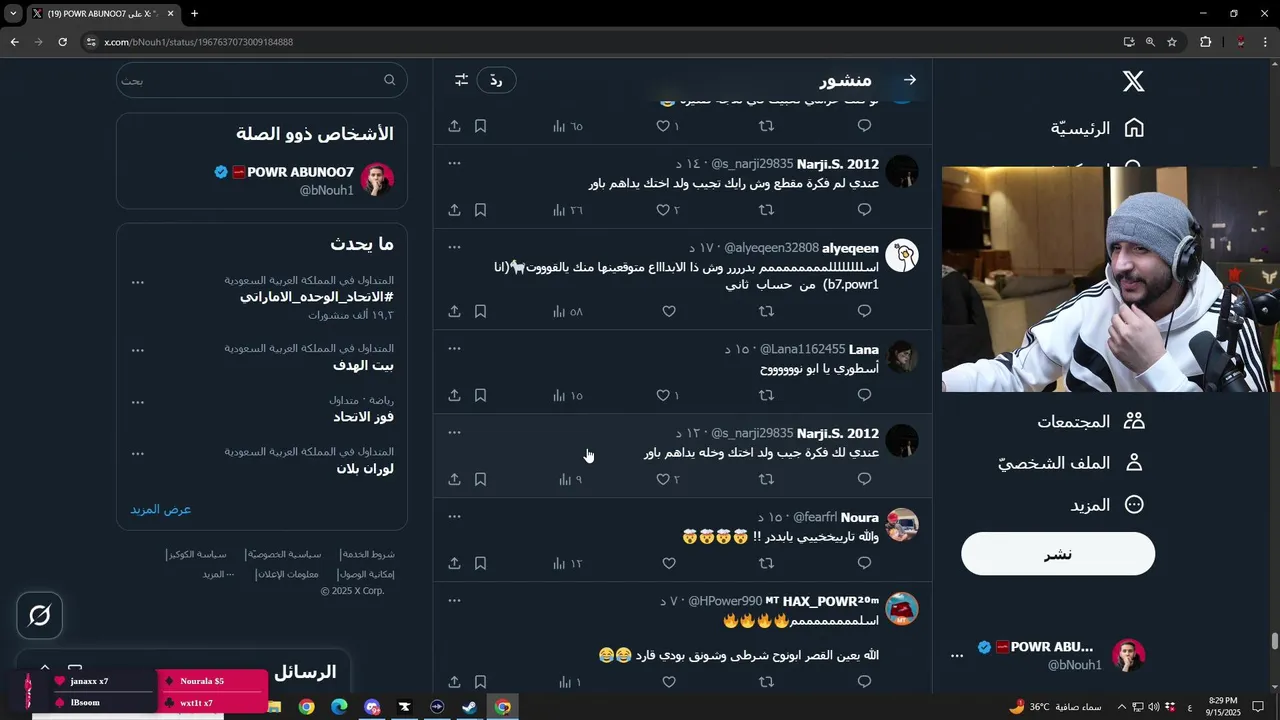
Task: Open Noura profile avatar
Action: point(902,525)
